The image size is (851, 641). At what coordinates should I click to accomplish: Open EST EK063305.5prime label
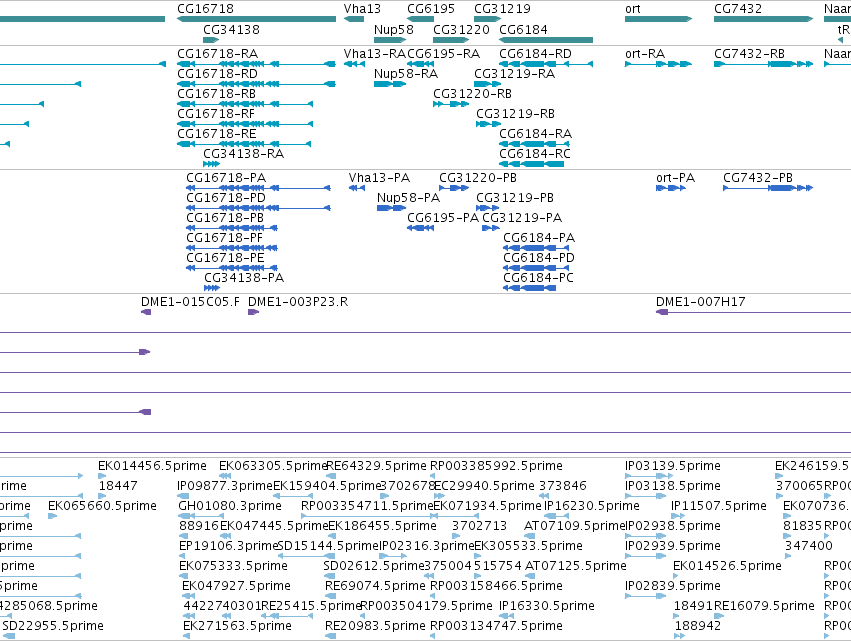pyautogui.click(x=272, y=466)
